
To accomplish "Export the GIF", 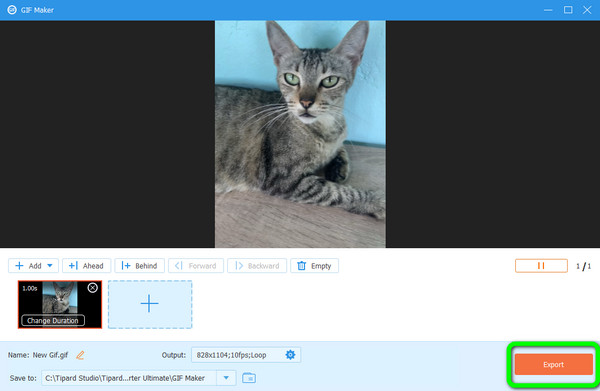I will point(553,365).
